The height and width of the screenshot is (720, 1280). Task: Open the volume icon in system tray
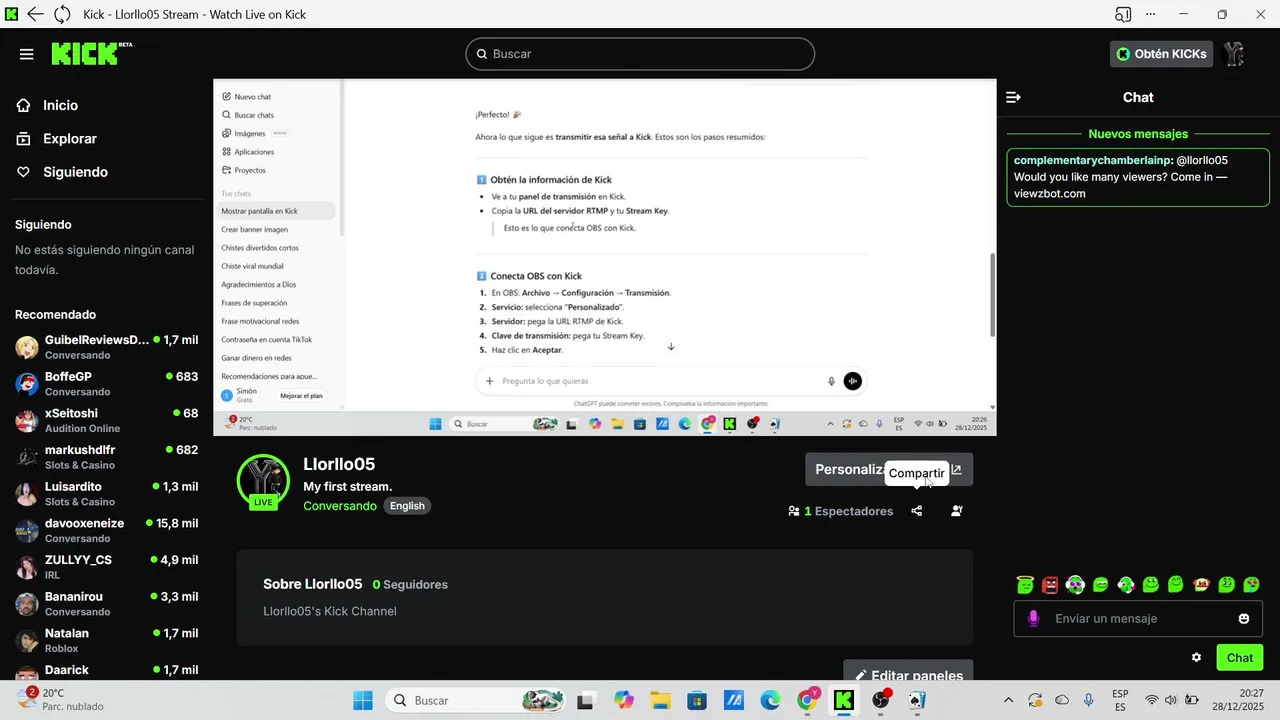pyautogui.click(x=1171, y=700)
